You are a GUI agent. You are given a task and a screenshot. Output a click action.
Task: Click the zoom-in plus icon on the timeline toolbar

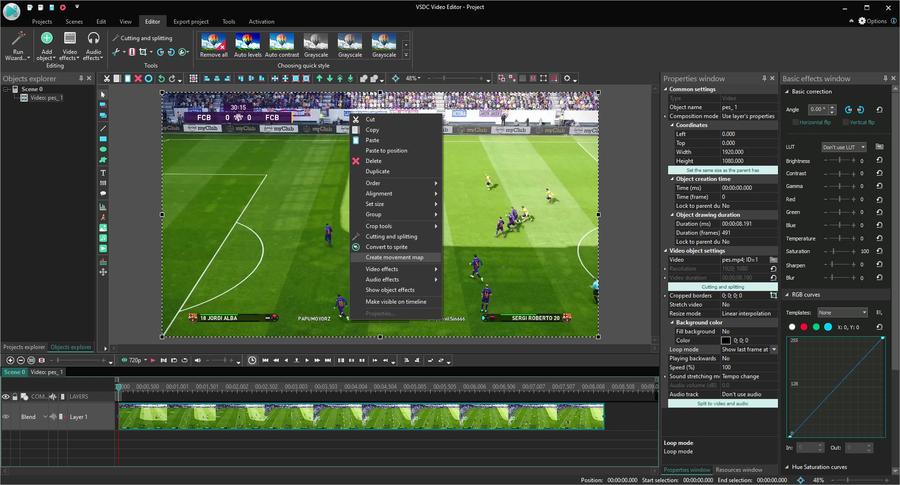click(x=10, y=360)
